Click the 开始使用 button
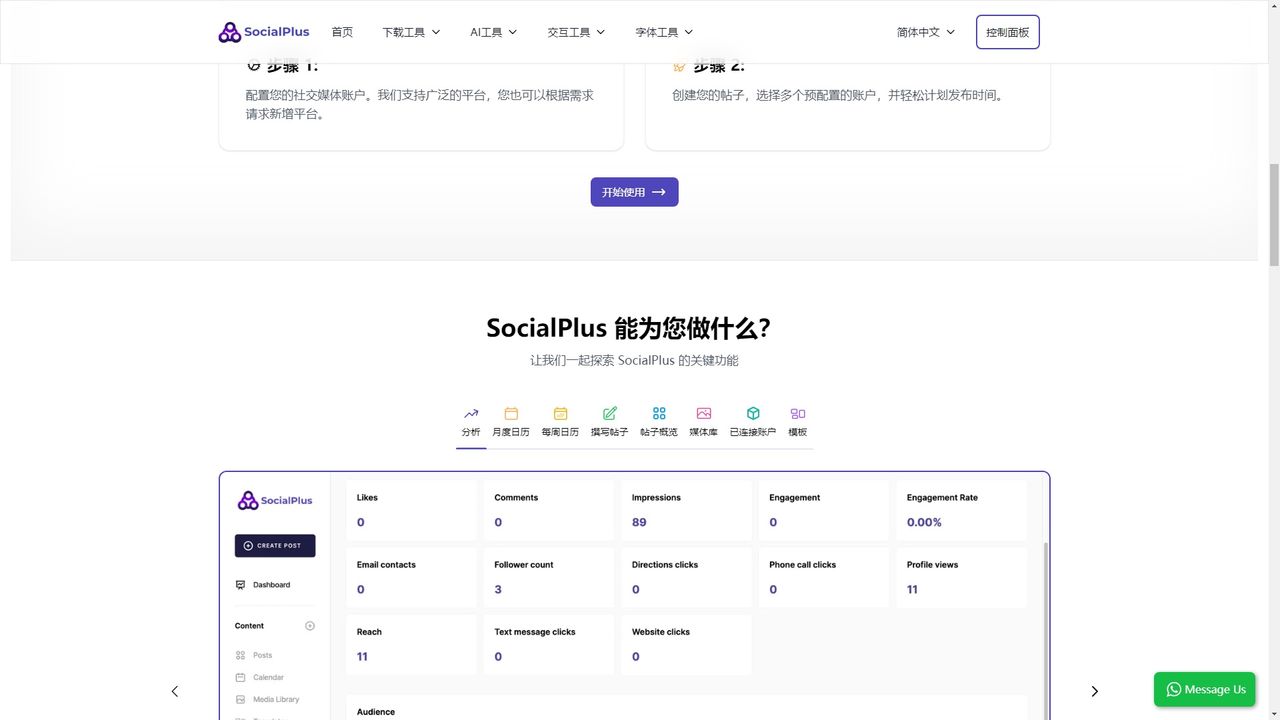Viewport: 1280px width, 720px height. point(634,192)
